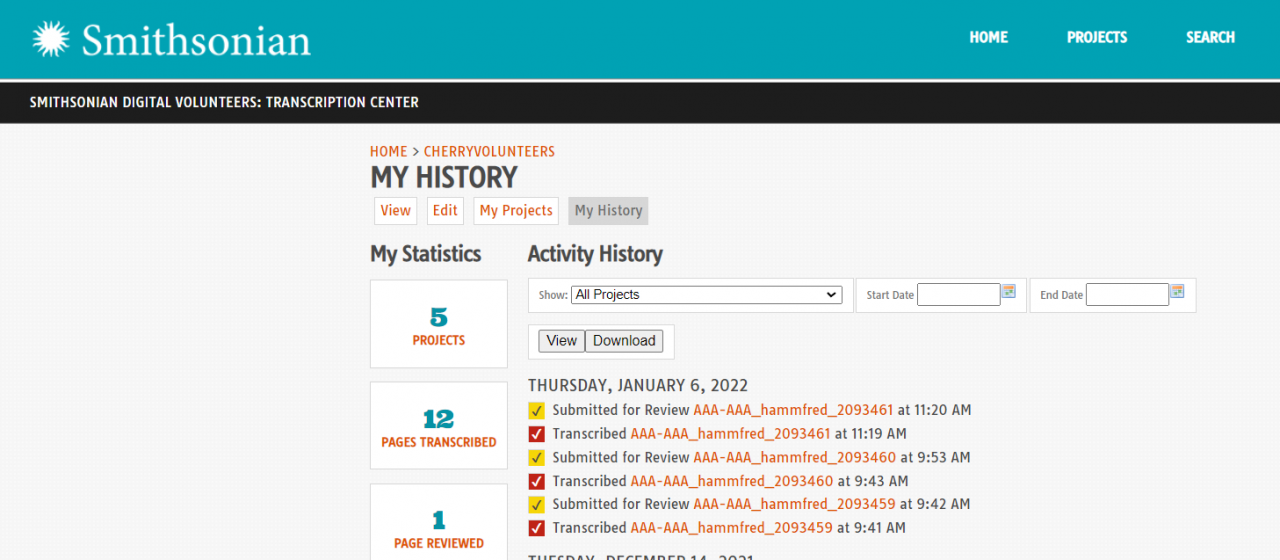Open the End Date calendar picker icon
Image resolution: width=1280 pixels, height=560 pixels.
[x=1177, y=291]
